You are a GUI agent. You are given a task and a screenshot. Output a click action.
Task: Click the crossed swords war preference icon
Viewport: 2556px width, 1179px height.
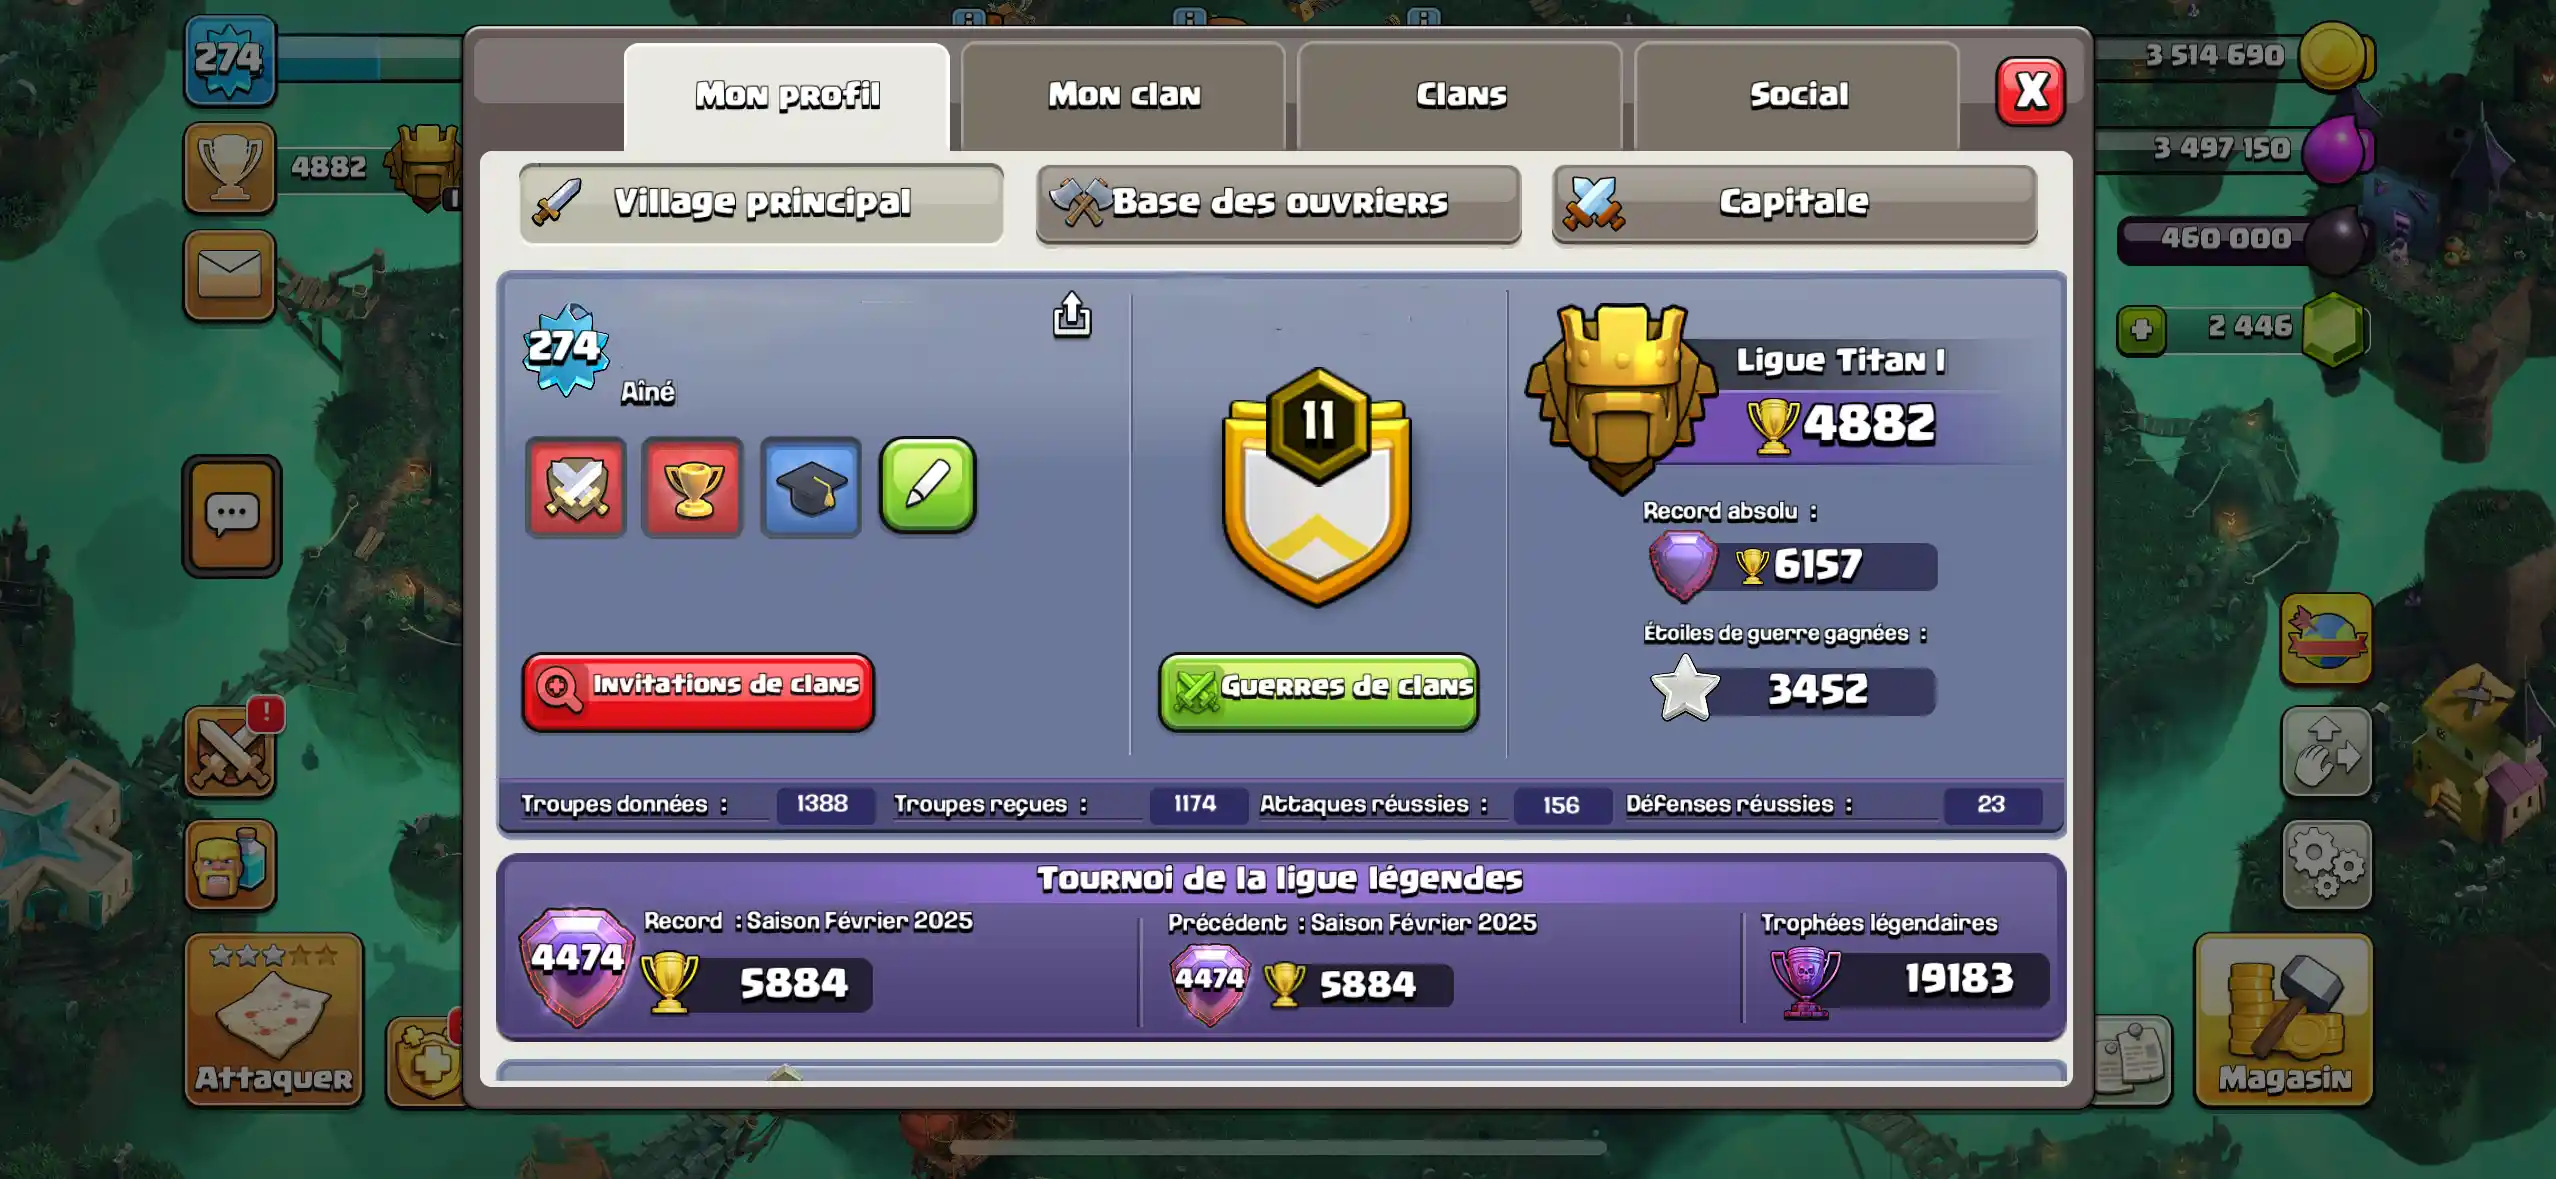click(576, 487)
